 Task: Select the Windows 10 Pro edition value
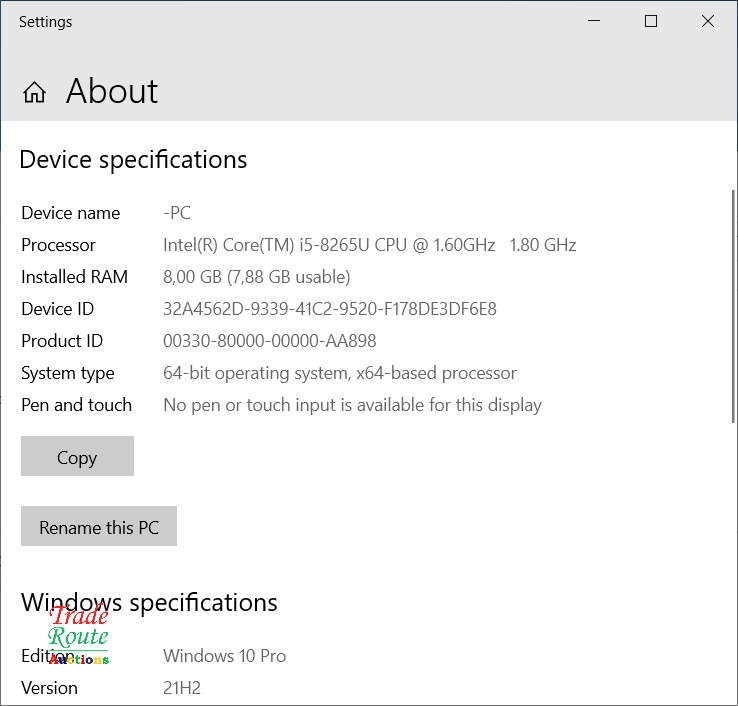pos(225,656)
